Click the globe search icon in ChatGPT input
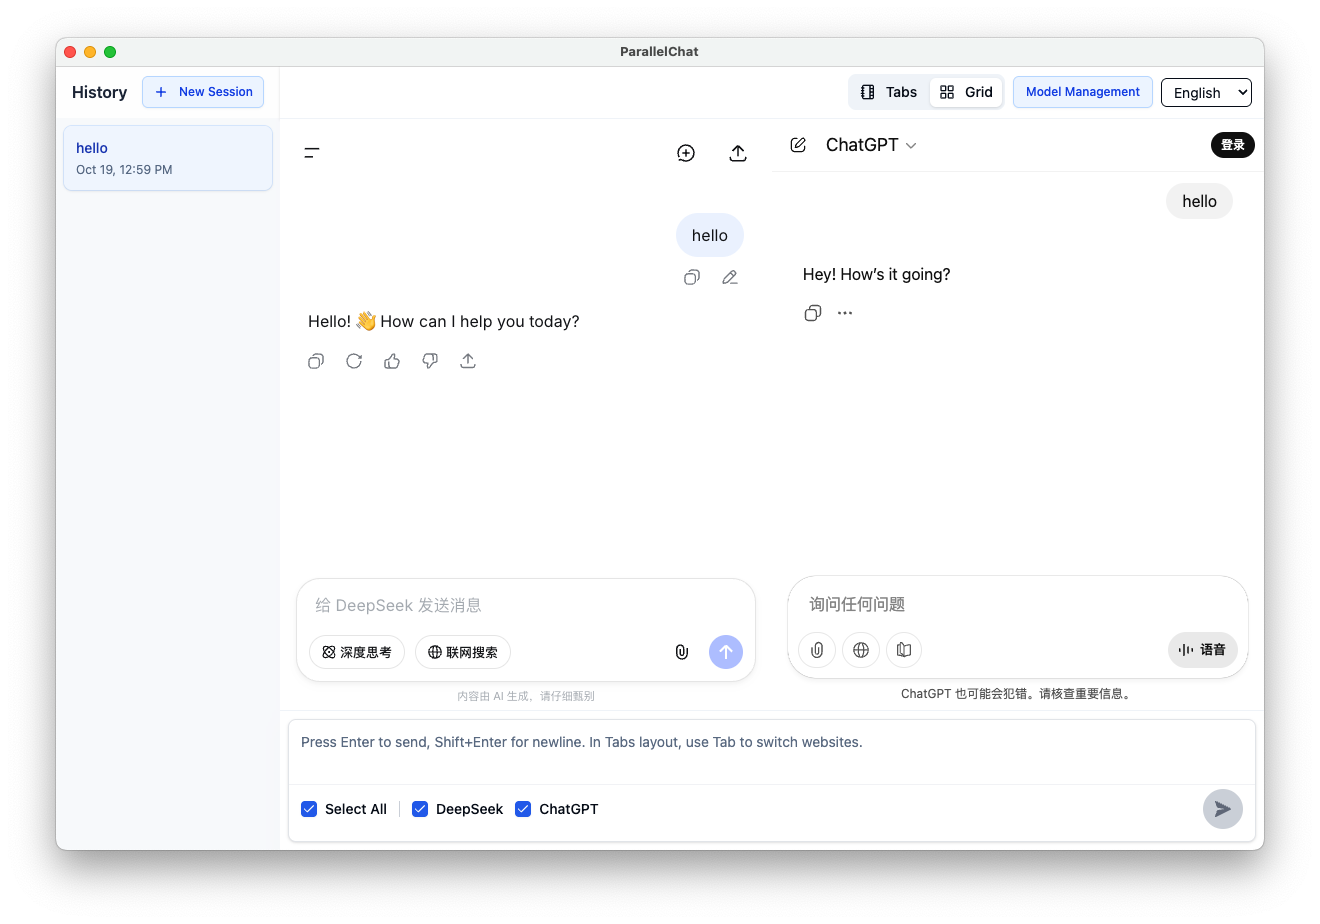1320x924 pixels. pos(861,650)
